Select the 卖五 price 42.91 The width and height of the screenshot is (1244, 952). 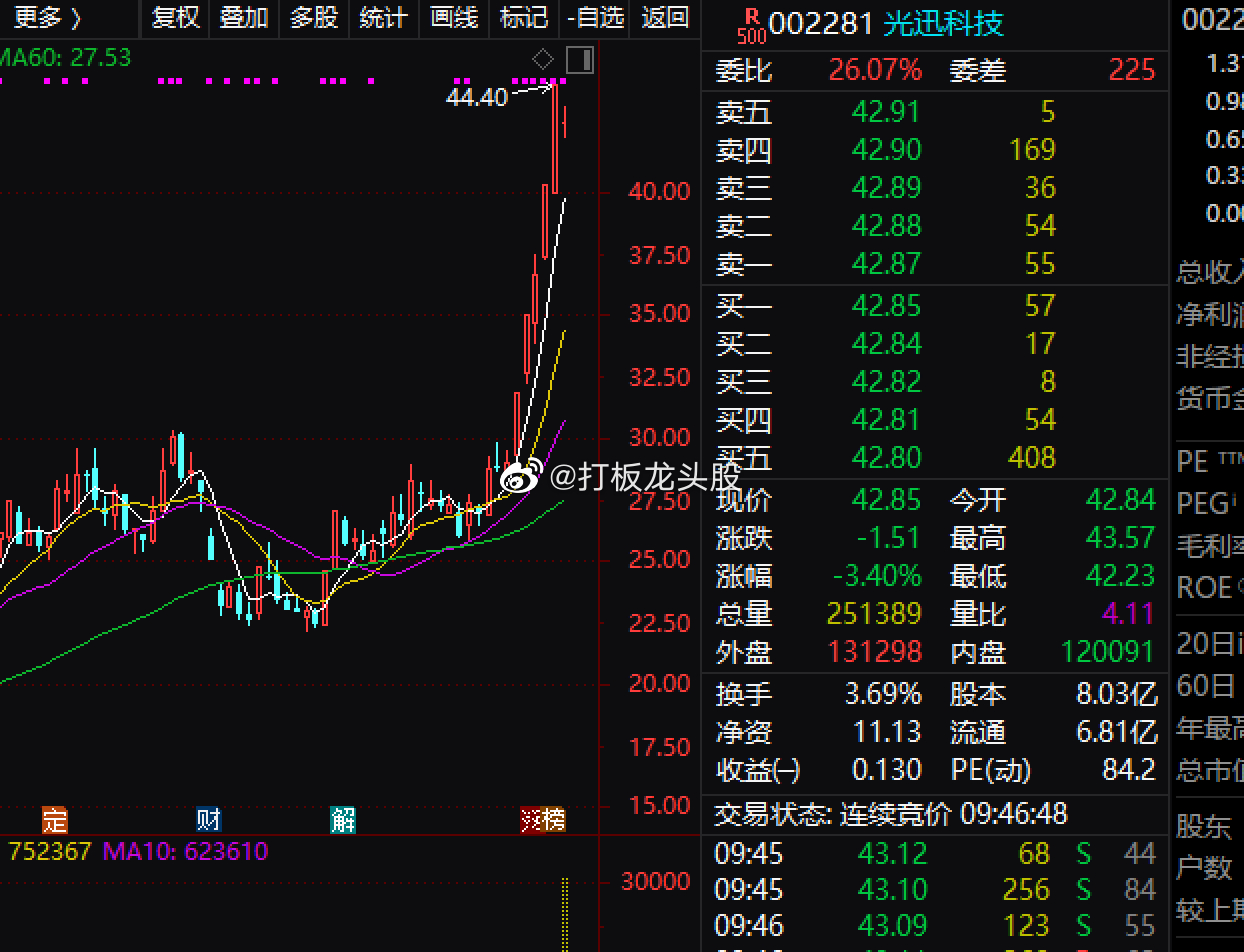(886, 112)
